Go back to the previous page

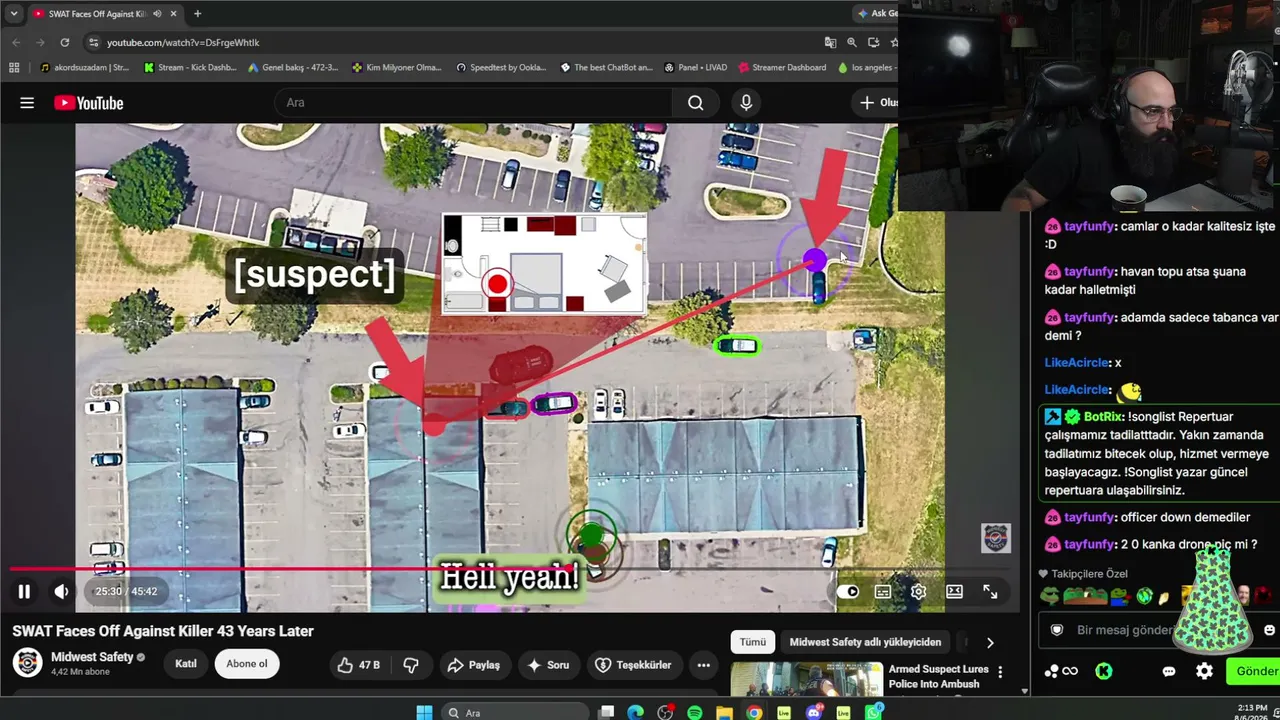[16, 43]
